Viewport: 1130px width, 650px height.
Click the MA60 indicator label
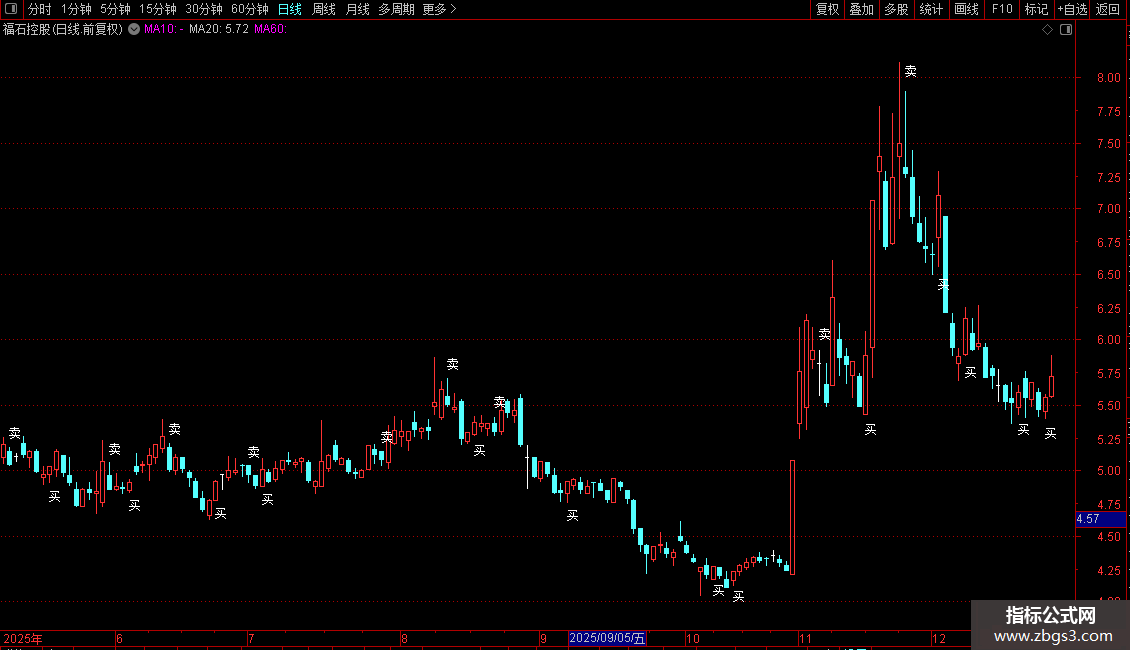pyautogui.click(x=270, y=29)
